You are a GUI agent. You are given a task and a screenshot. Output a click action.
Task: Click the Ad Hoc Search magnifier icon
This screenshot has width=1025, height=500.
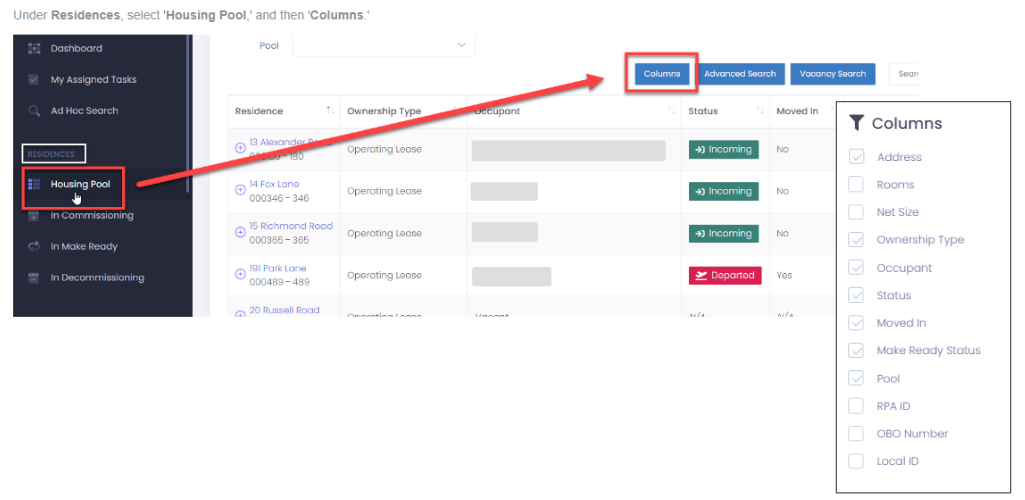pyautogui.click(x=34, y=111)
